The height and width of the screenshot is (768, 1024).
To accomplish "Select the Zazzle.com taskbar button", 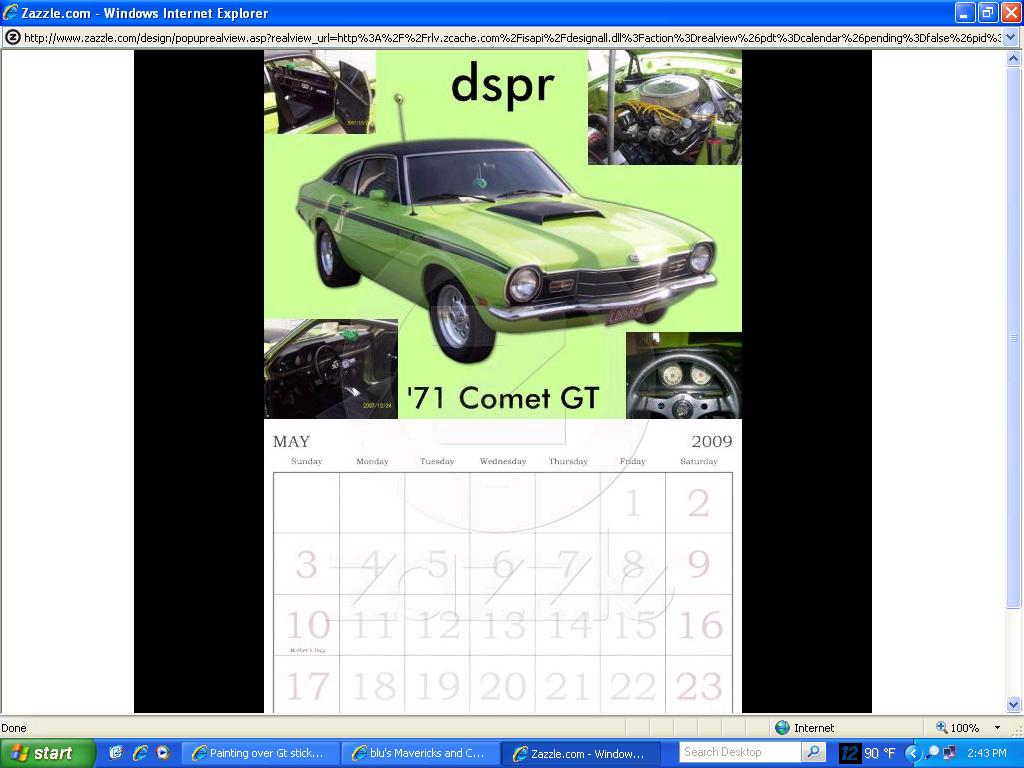I will tap(580, 753).
